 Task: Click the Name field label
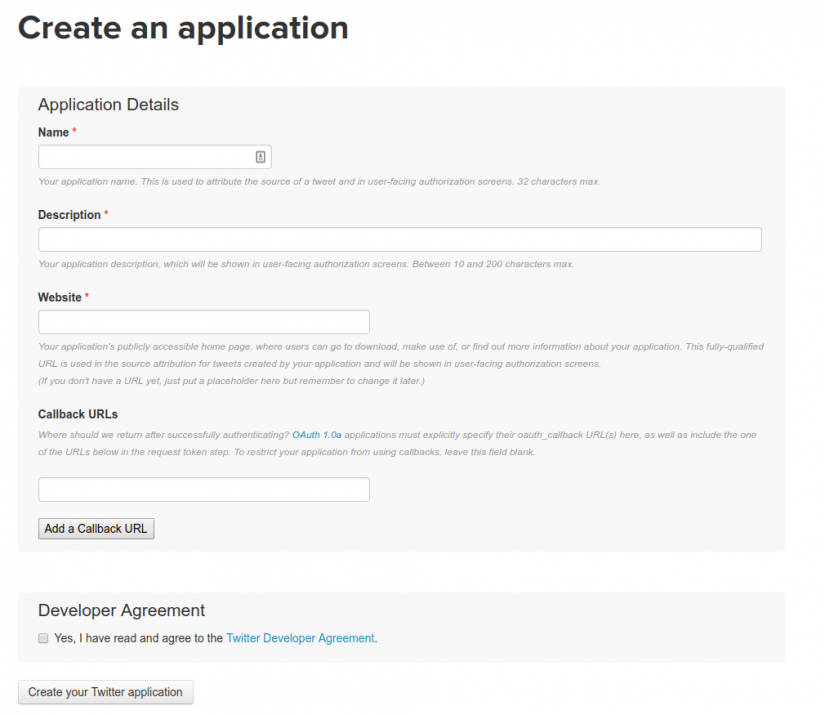(x=53, y=132)
